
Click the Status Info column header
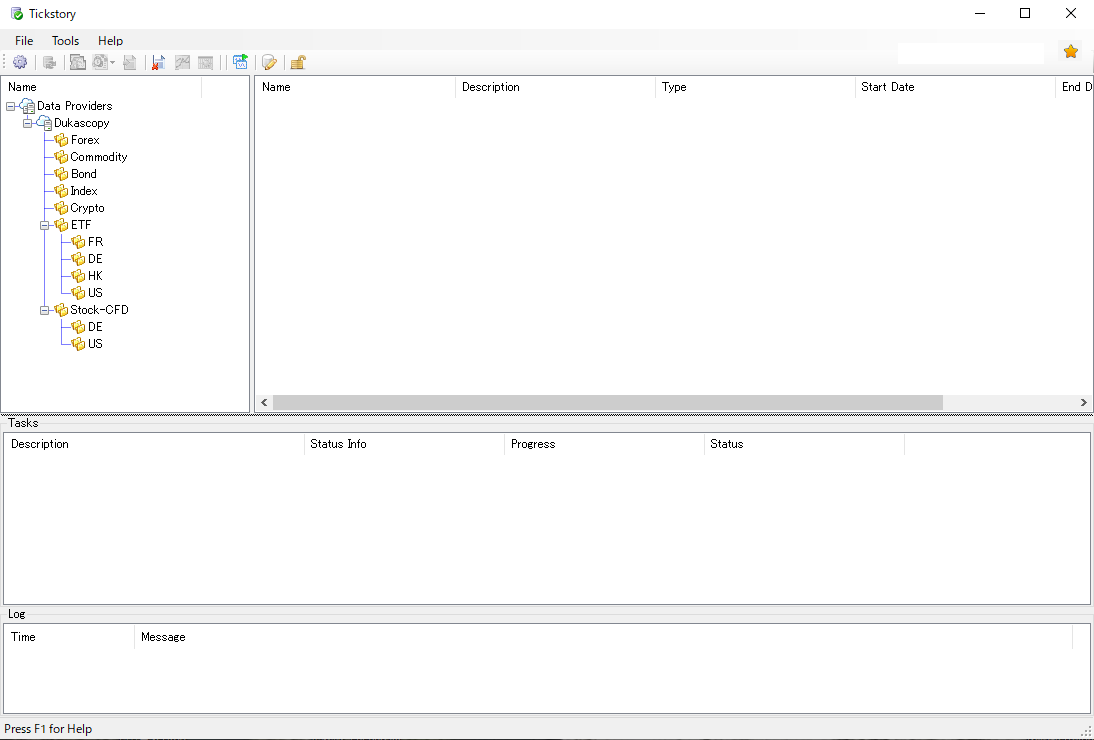click(405, 444)
